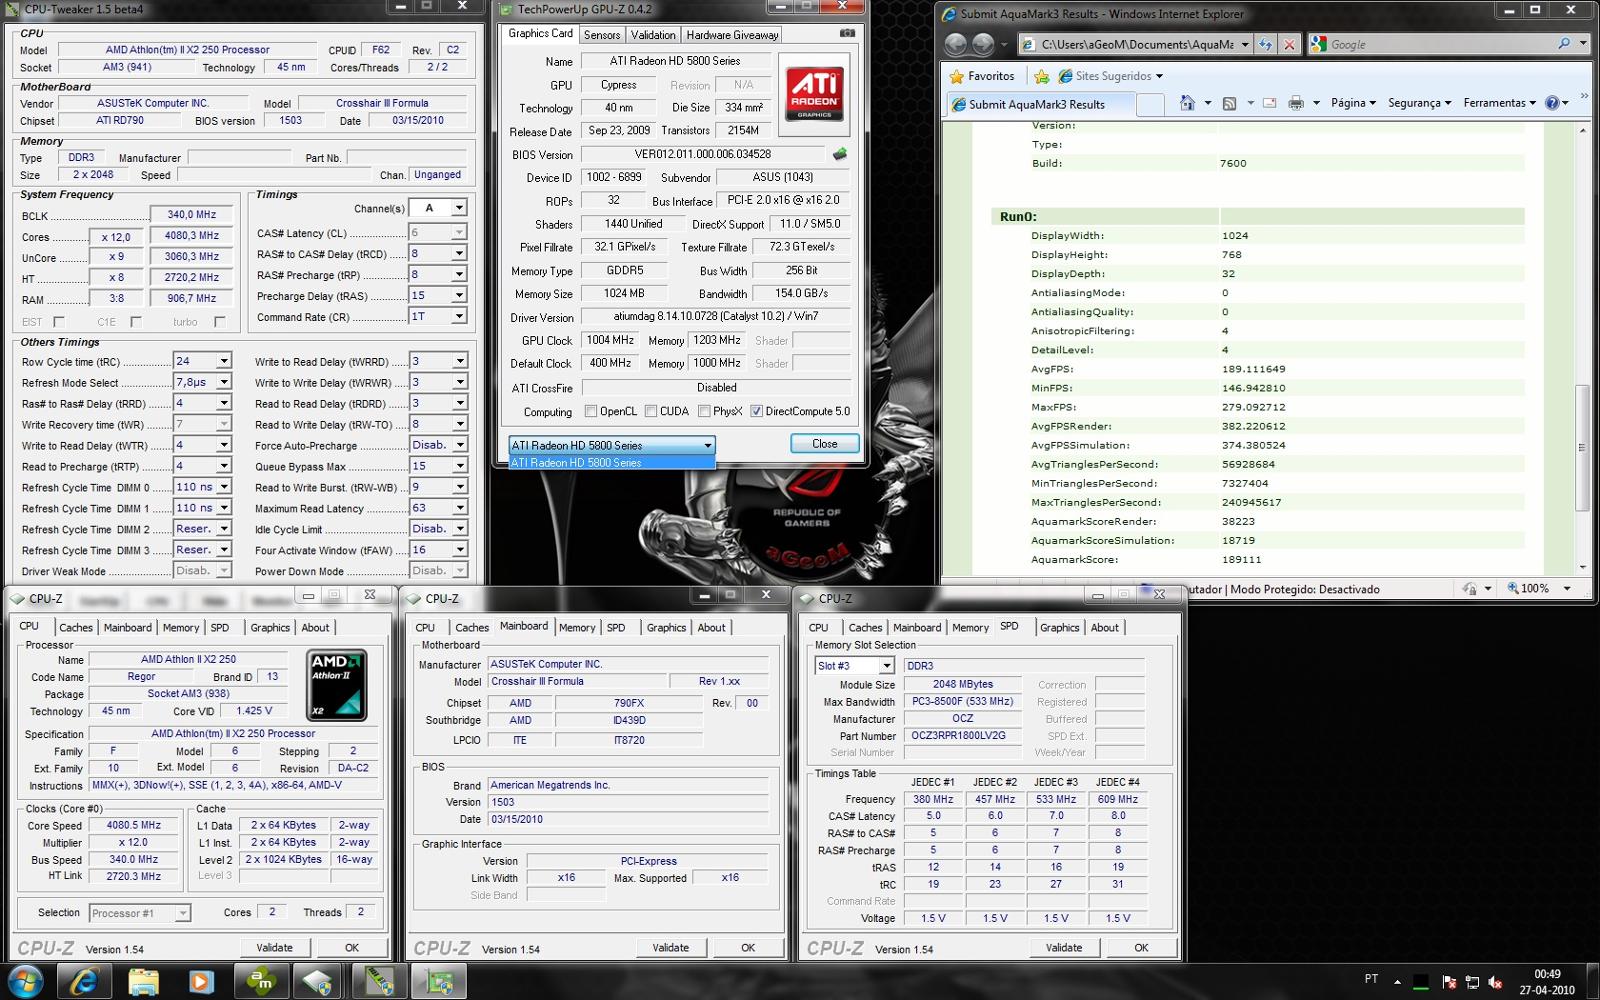
Task: Click the BIOS save chip icon in GPU-Z
Action: pos(839,154)
